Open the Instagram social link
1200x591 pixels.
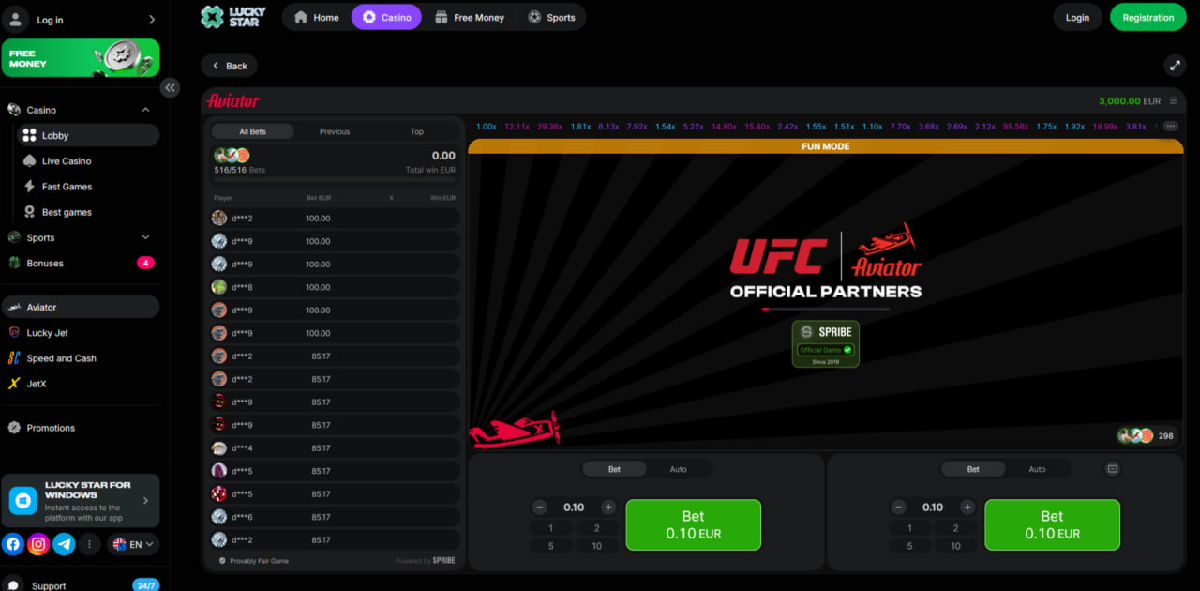[x=39, y=544]
